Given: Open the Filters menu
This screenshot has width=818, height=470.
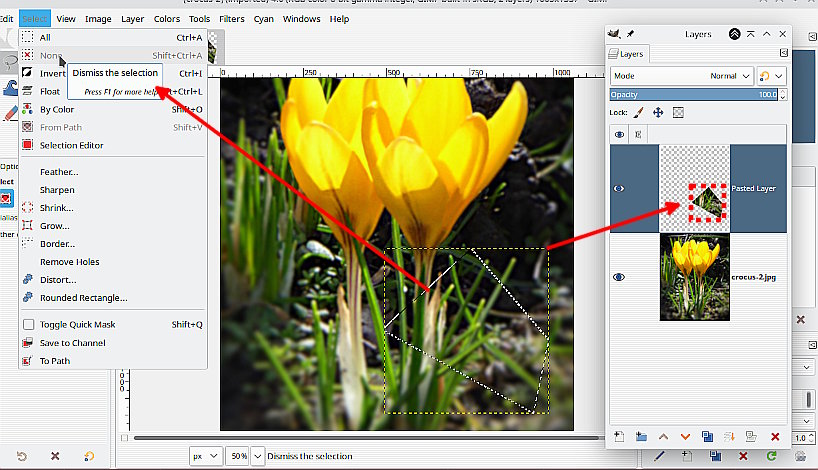Looking at the screenshot, I should [232, 19].
